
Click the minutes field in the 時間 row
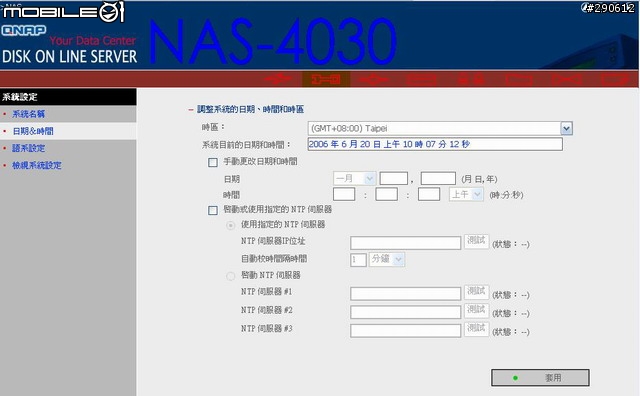pos(387,194)
